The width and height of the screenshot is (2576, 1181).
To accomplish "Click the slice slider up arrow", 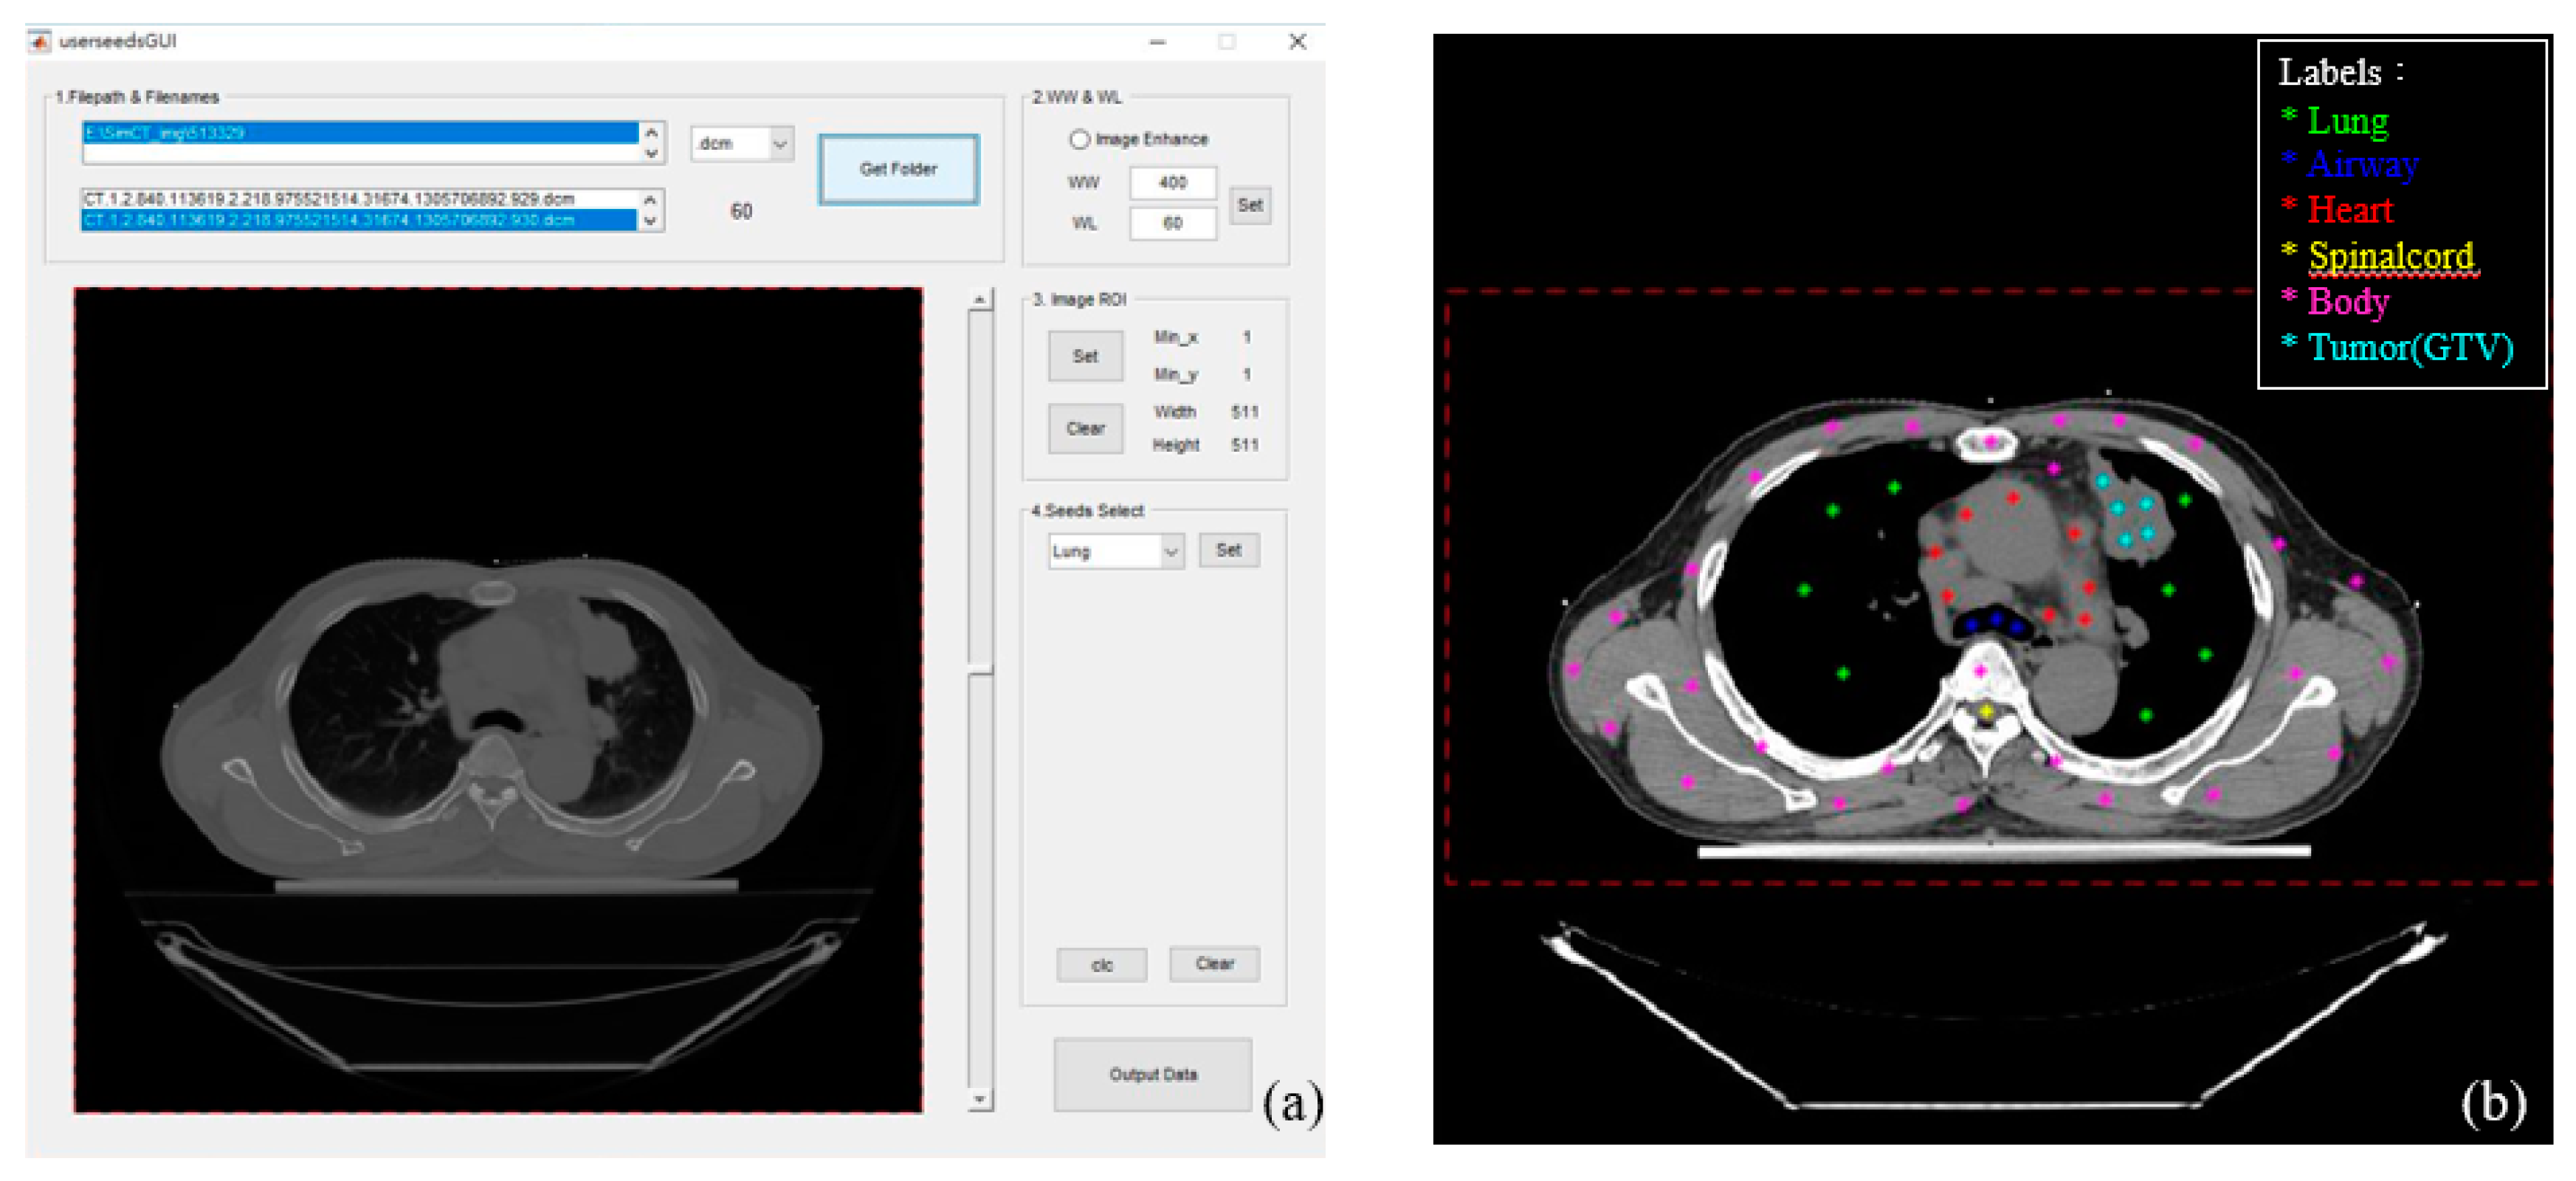I will point(980,299).
